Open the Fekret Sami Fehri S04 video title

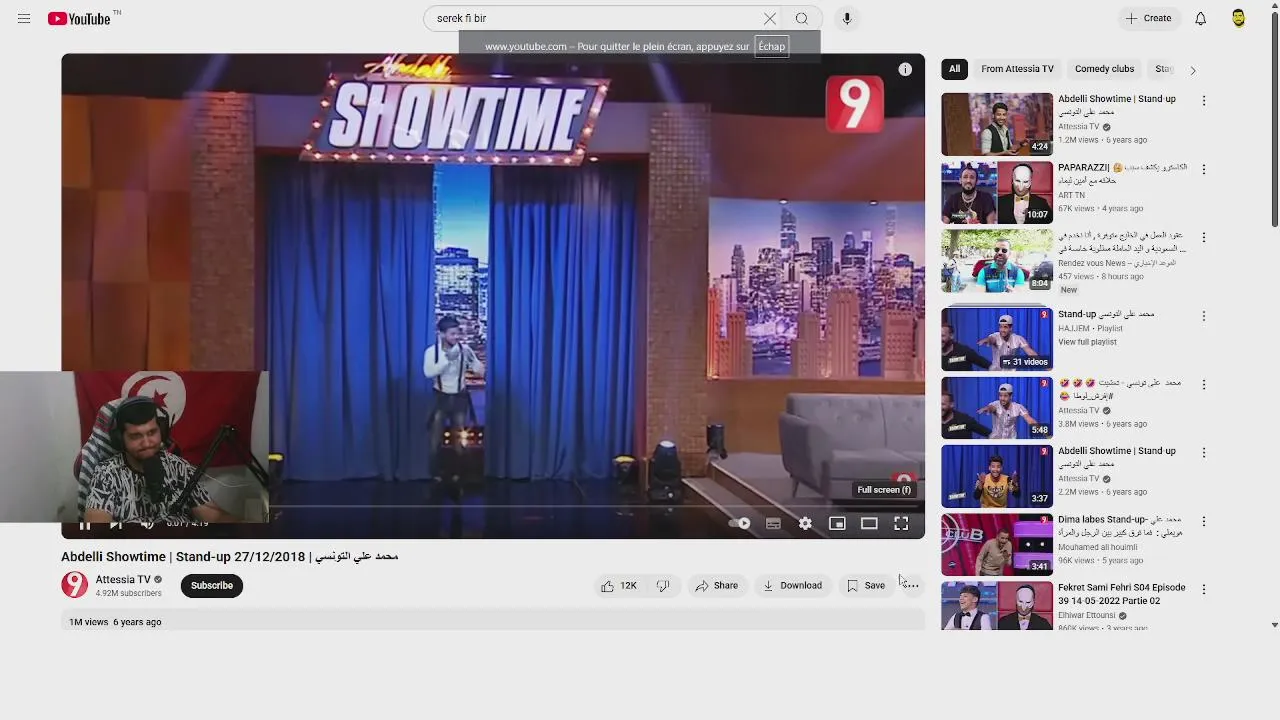coord(1122,594)
